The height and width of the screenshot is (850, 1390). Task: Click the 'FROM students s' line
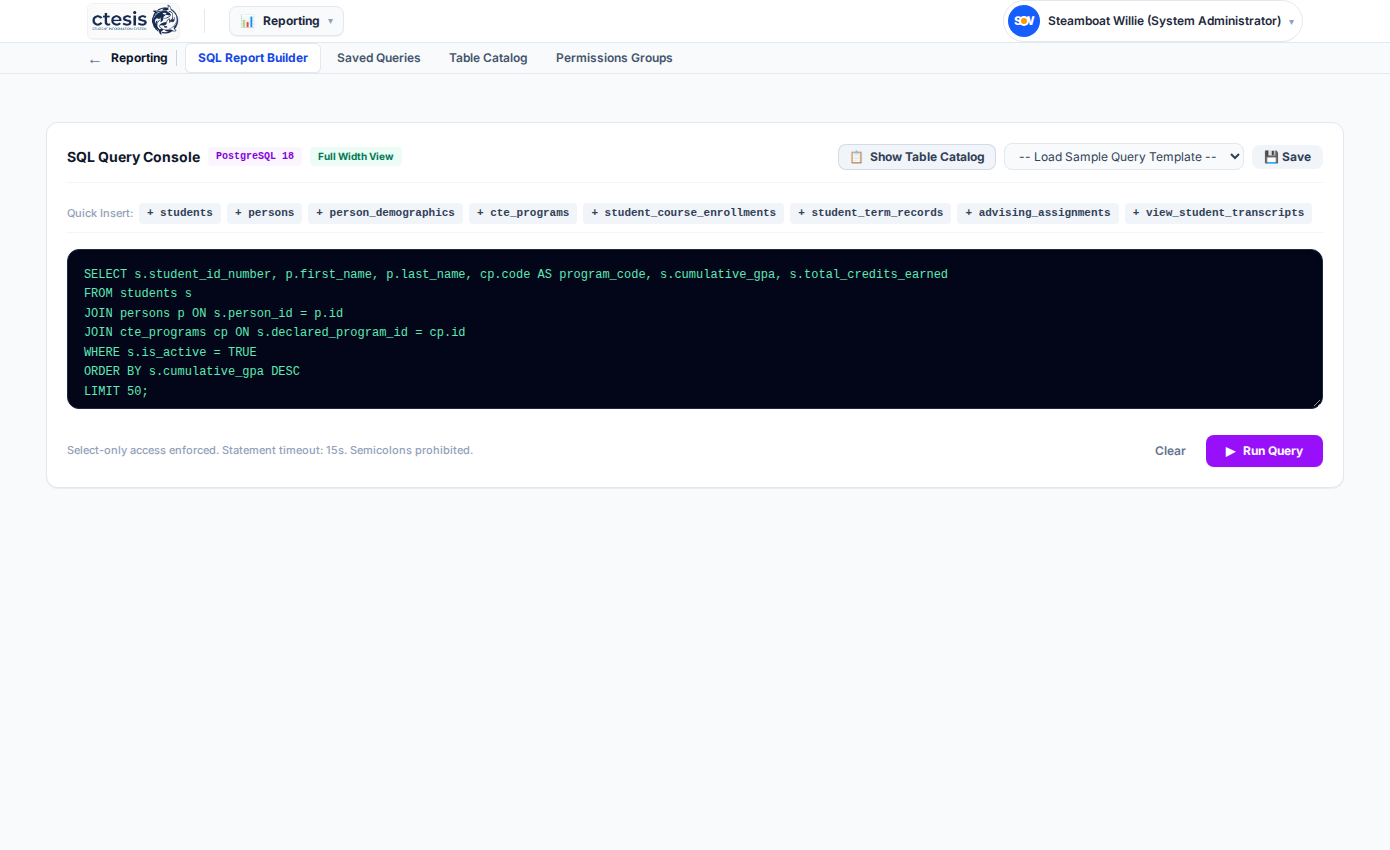click(138, 293)
